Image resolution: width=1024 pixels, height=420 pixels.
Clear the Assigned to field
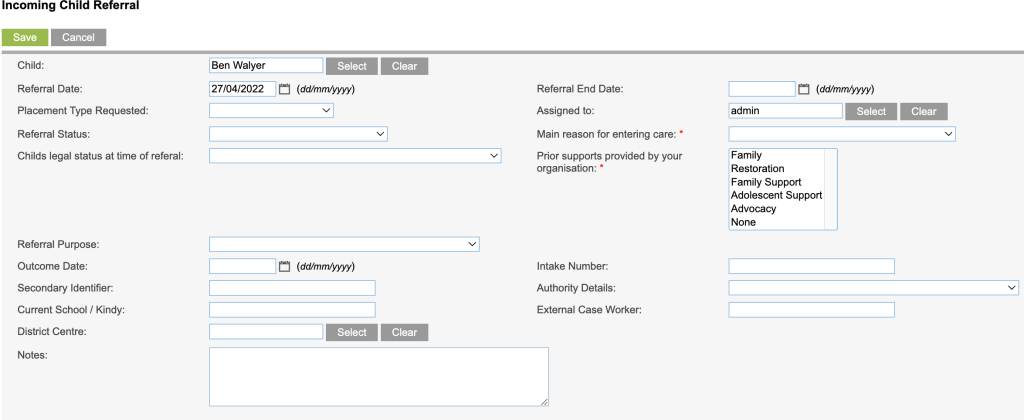(x=923, y=112)
